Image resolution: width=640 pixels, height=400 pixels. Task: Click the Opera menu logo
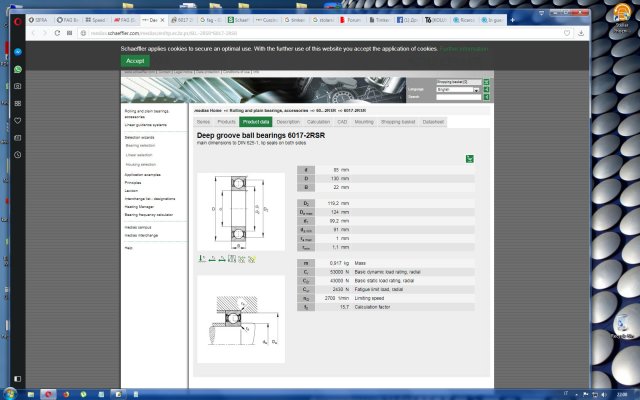(18, 21)
